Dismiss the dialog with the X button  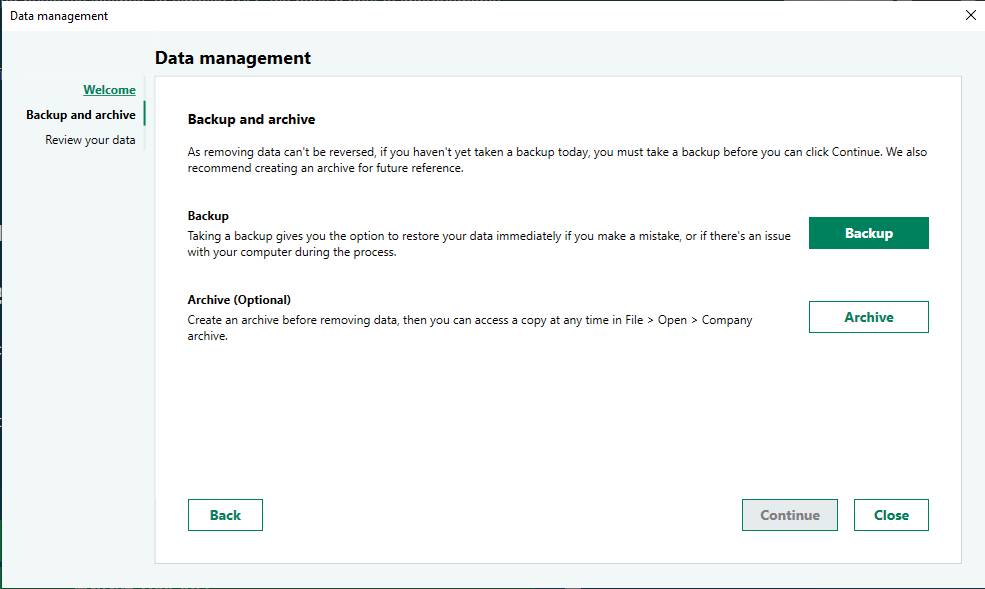tap(969, 15)
